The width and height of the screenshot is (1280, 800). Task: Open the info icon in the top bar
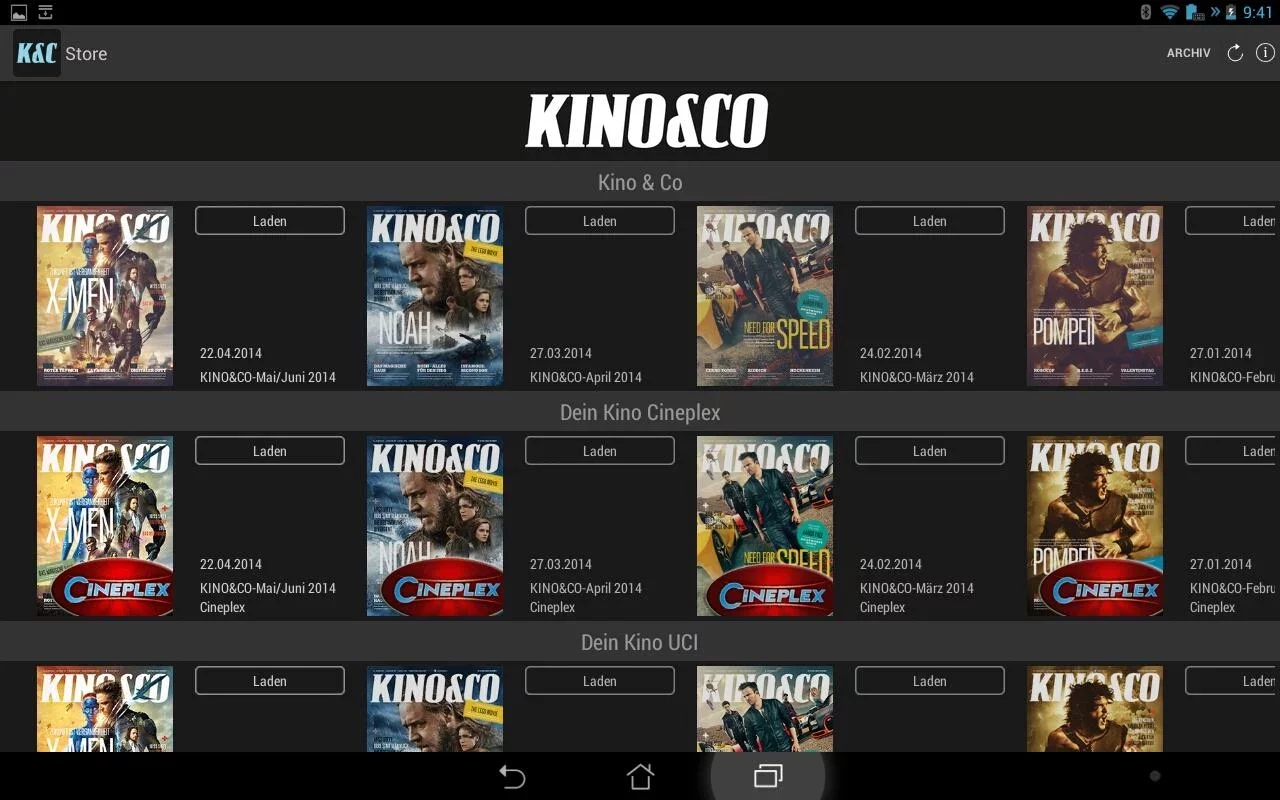(x=1265, y=53)
